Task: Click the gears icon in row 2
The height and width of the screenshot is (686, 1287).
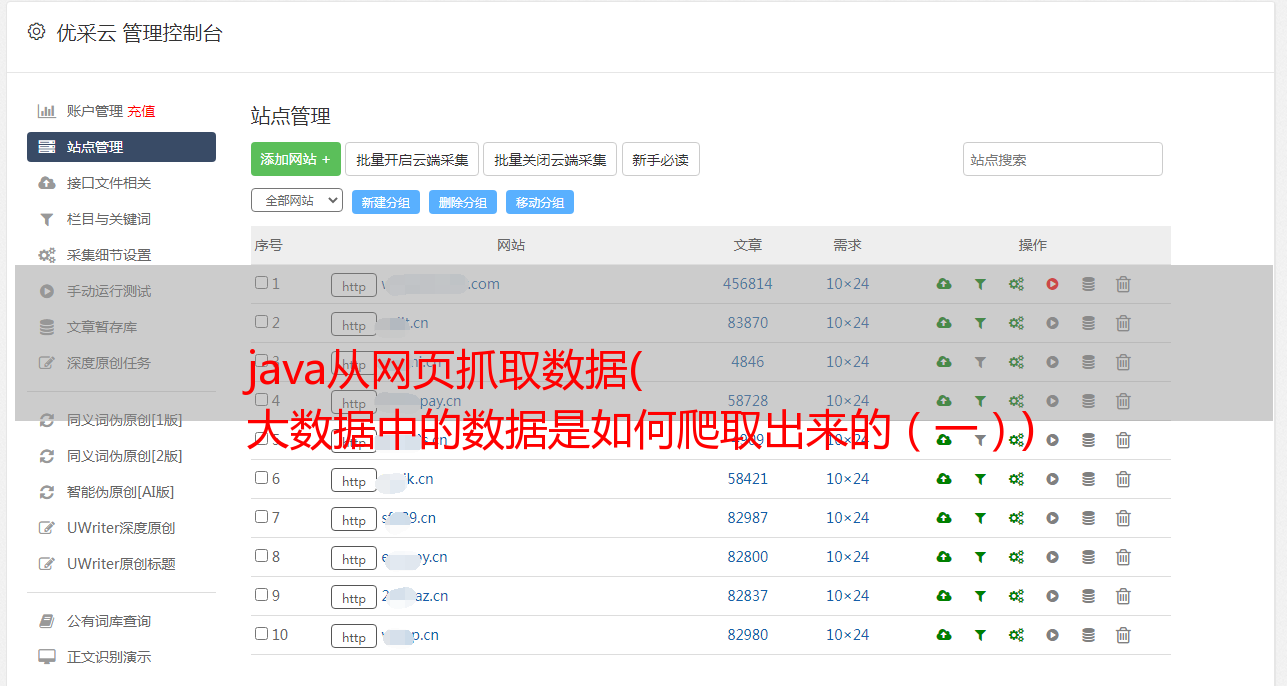Action: 1016,323
